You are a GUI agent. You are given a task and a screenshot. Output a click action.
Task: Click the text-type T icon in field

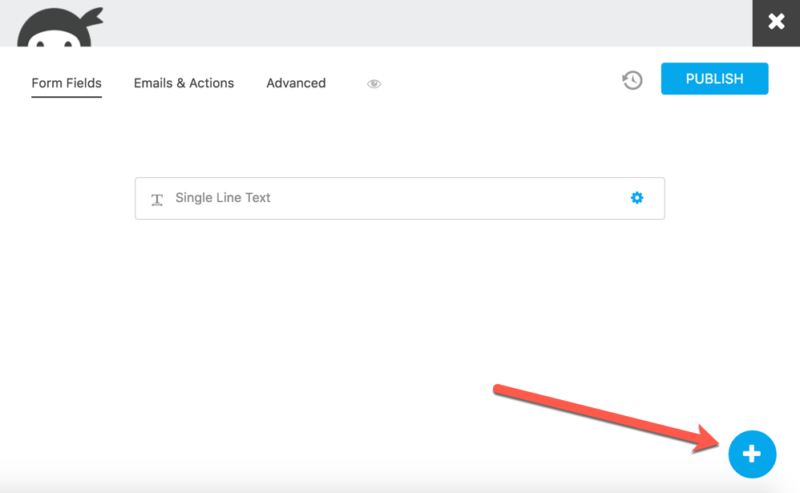[x=157, y=199]
